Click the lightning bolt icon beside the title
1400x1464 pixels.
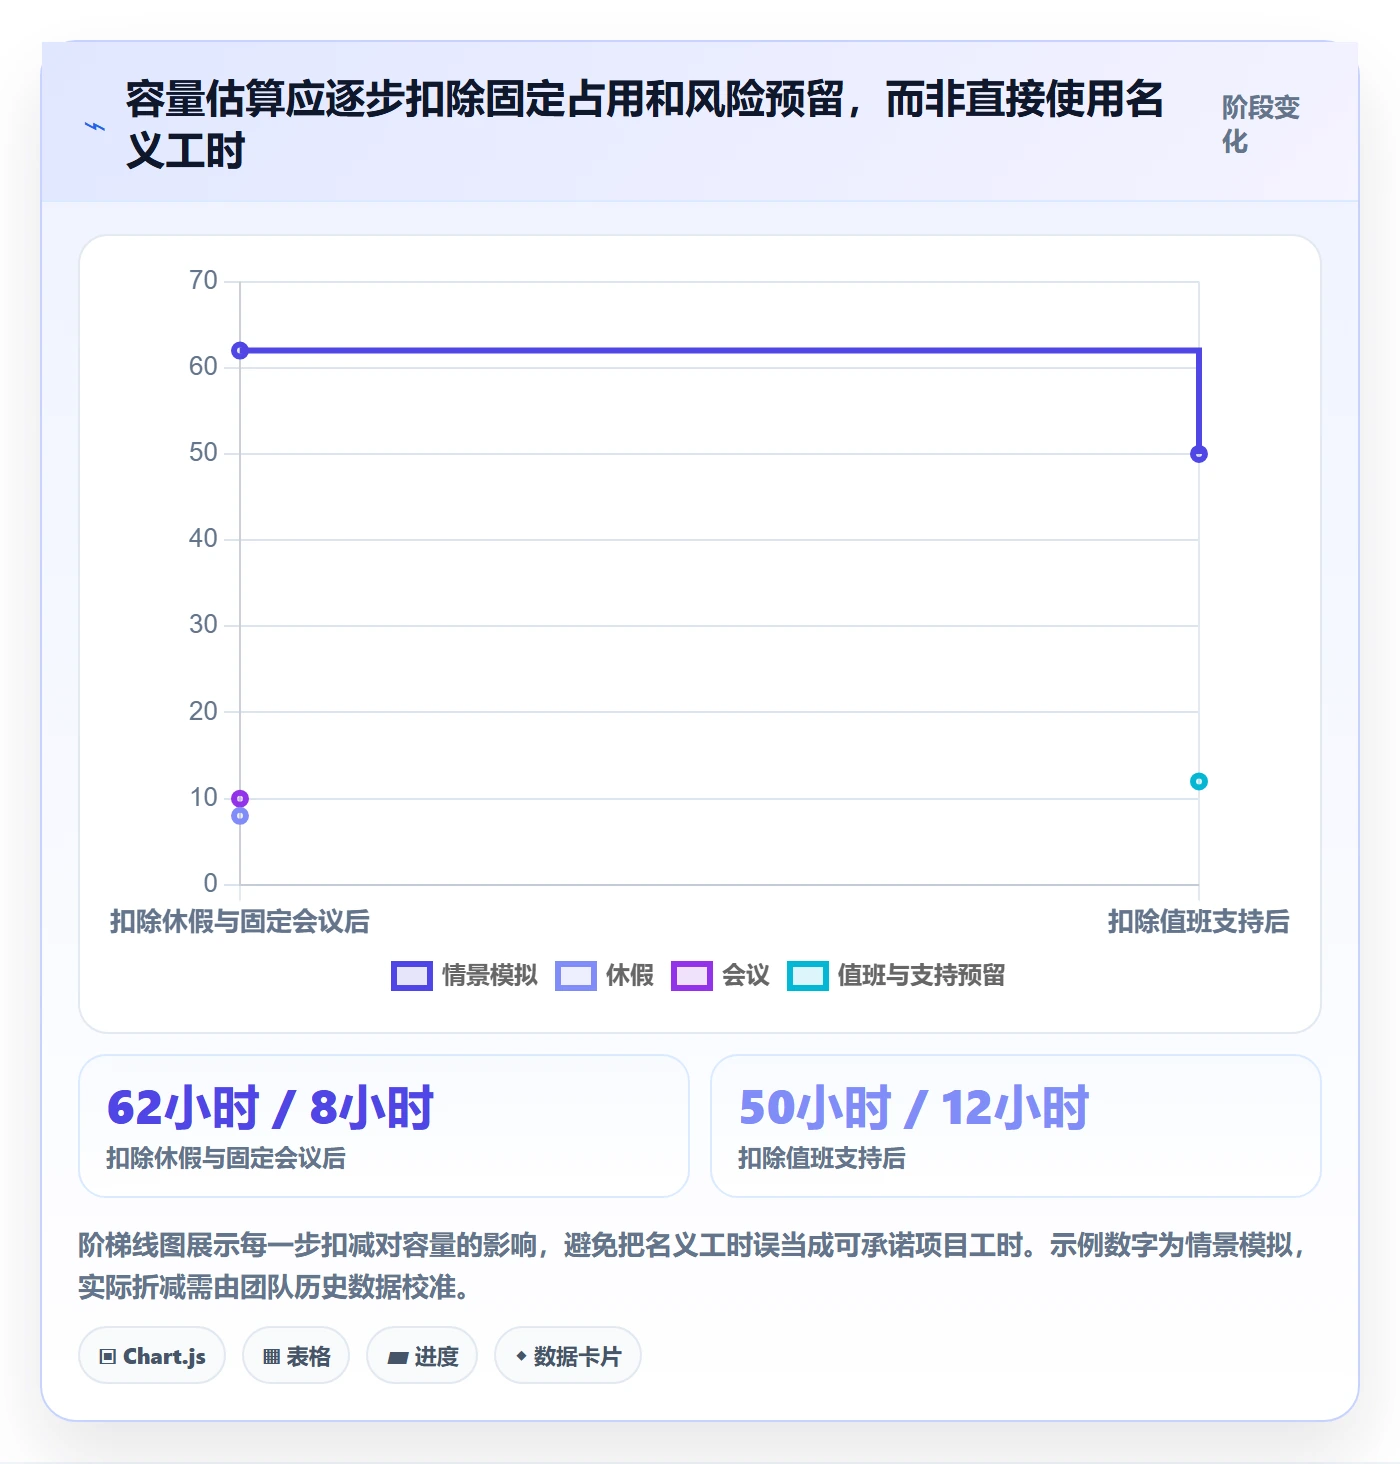pos(95,126)
